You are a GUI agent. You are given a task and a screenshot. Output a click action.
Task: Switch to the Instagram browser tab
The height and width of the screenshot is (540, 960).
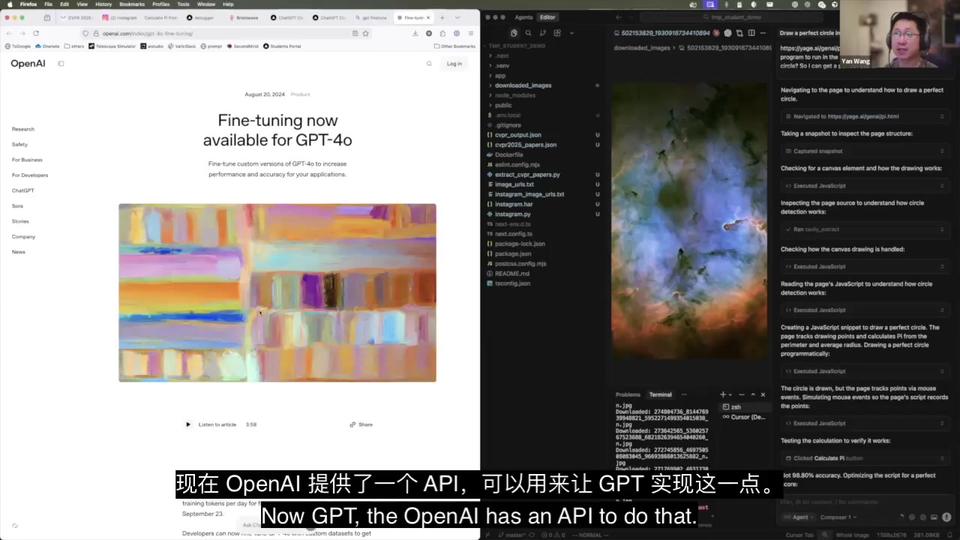(x=119, y=18)
